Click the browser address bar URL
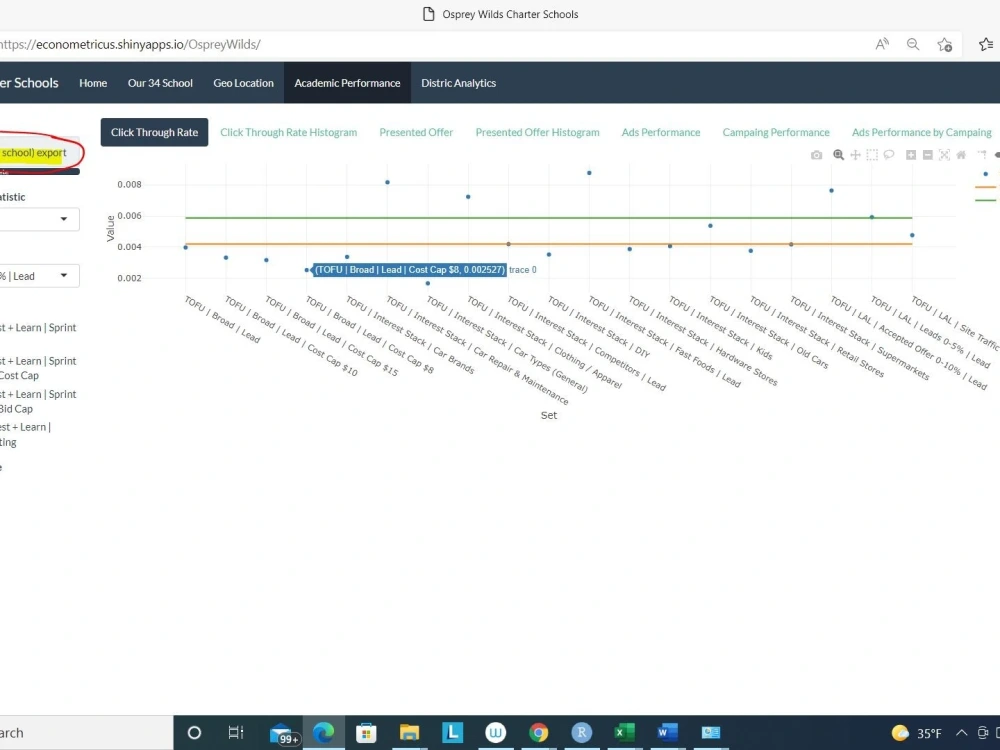Image resolution: width=1000 pixels, height=750 pixels. tap(130, 45)
